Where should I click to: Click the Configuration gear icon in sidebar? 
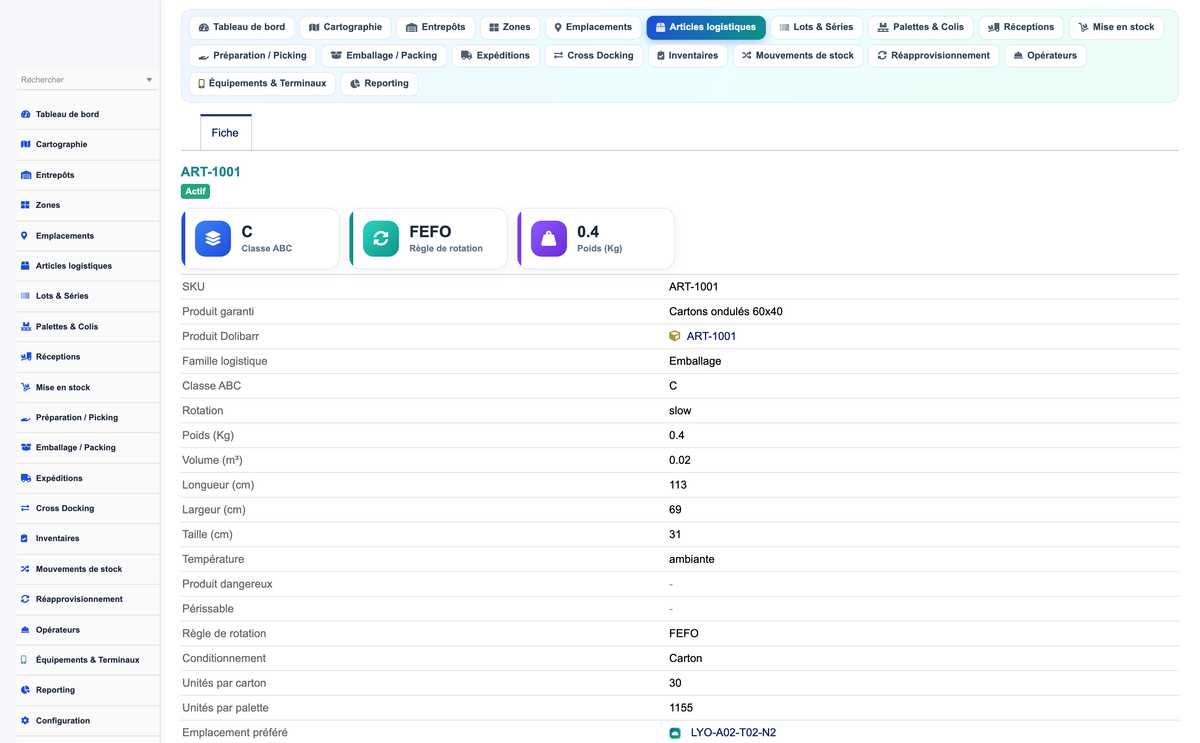(26, 720)
